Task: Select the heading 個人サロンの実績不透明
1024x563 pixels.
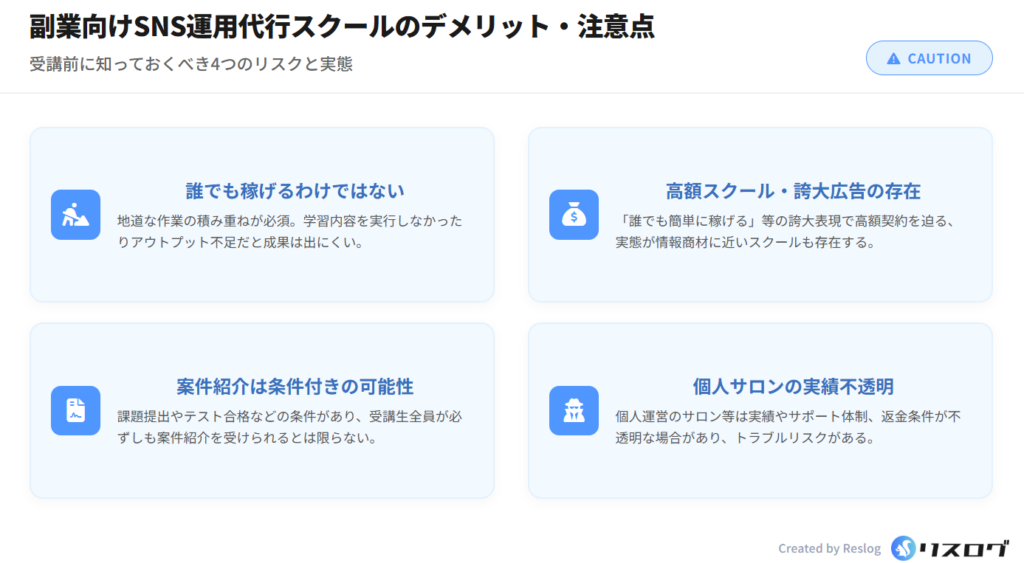Action: (x=793, y=386)
